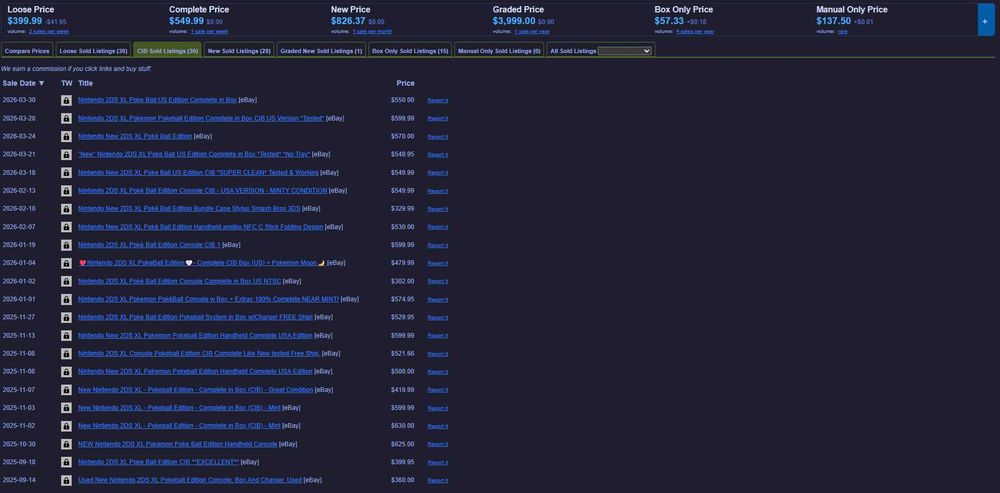Click 'Report it' on the $630.00 sale

click(x=438, y=426)
